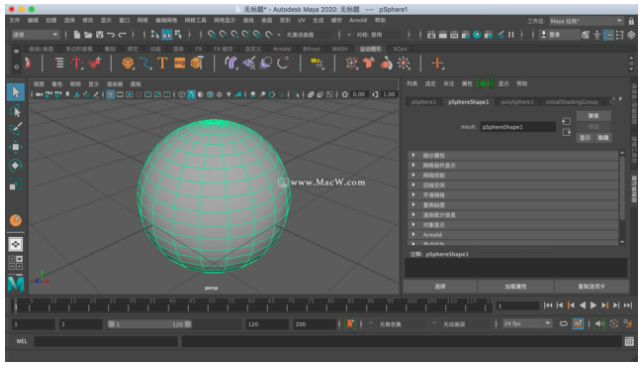
Task: Undo the last action
Action: [x=111, y=35]
